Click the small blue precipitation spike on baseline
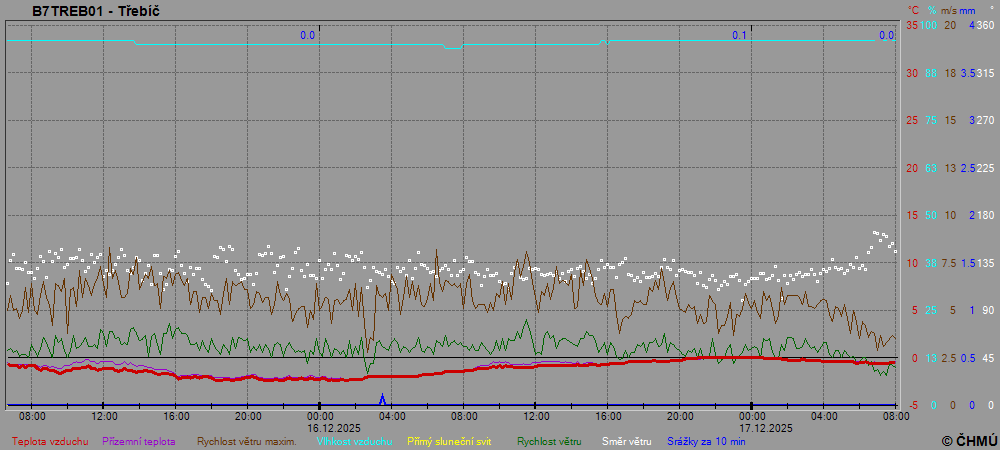The width and height of the screenshot is (1000, 450). click(382, 399)
